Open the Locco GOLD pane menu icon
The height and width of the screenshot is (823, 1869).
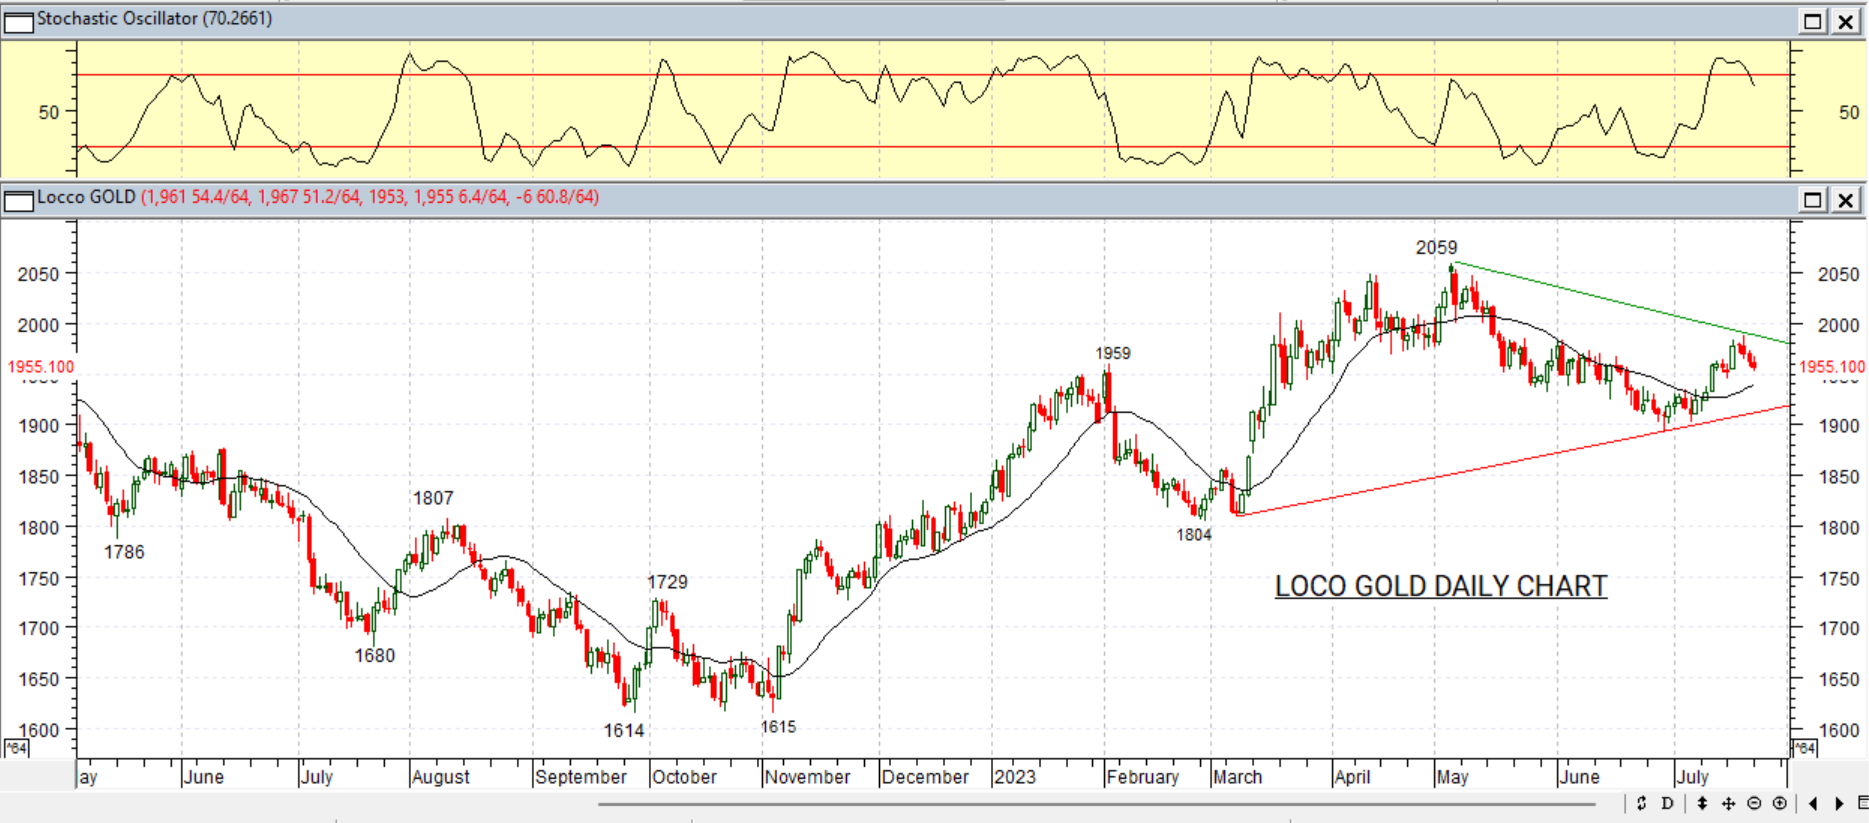point(18,200)
